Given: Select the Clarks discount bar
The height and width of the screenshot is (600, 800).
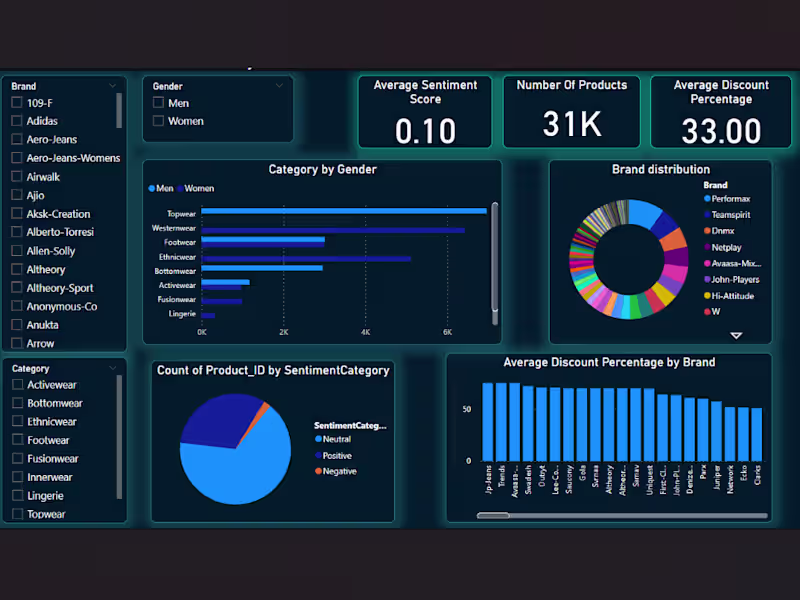Looking at the screenshot, I should pos(757,435).
